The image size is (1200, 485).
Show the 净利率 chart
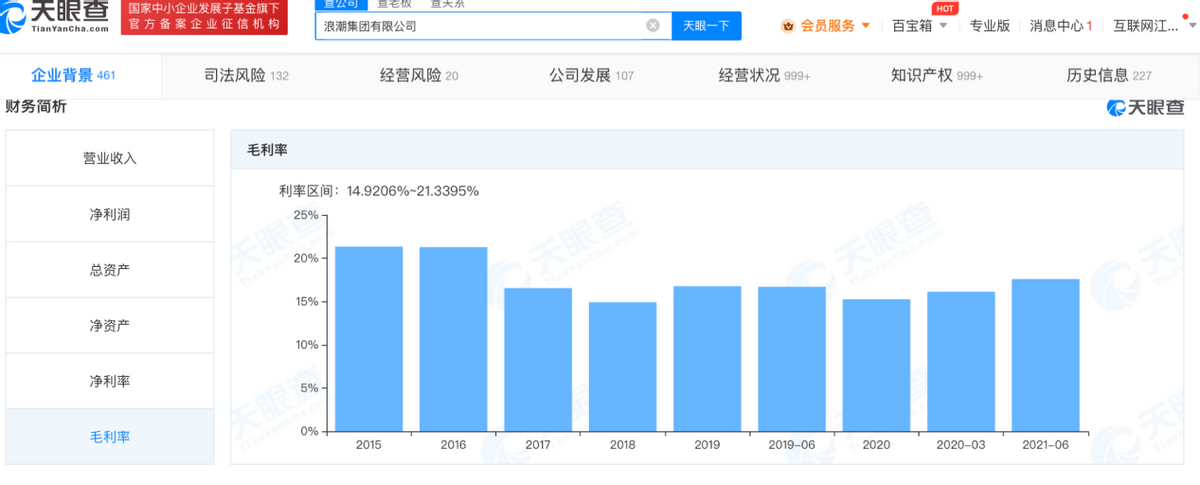click(110, 382)
